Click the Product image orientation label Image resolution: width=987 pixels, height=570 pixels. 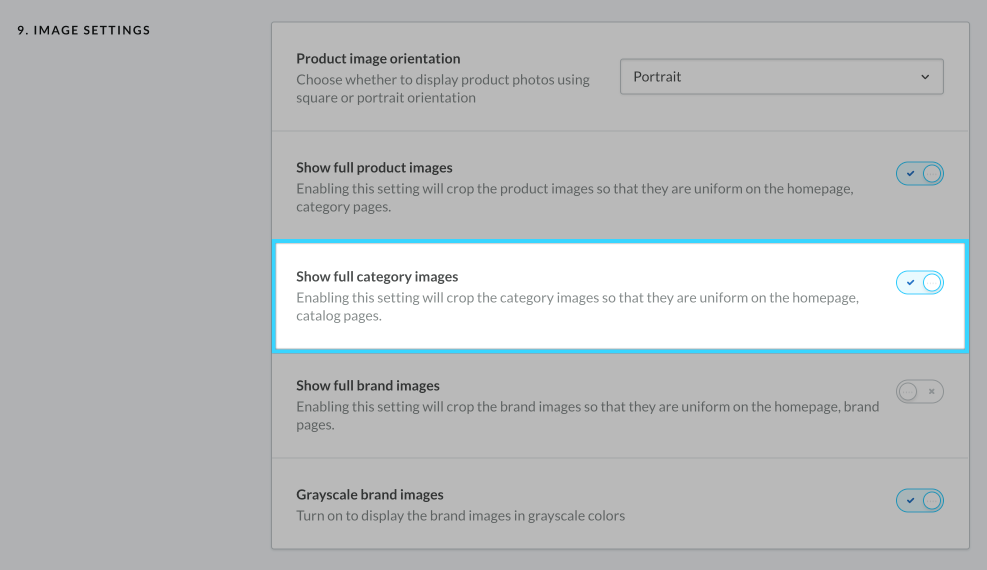[x=378, y=59]
